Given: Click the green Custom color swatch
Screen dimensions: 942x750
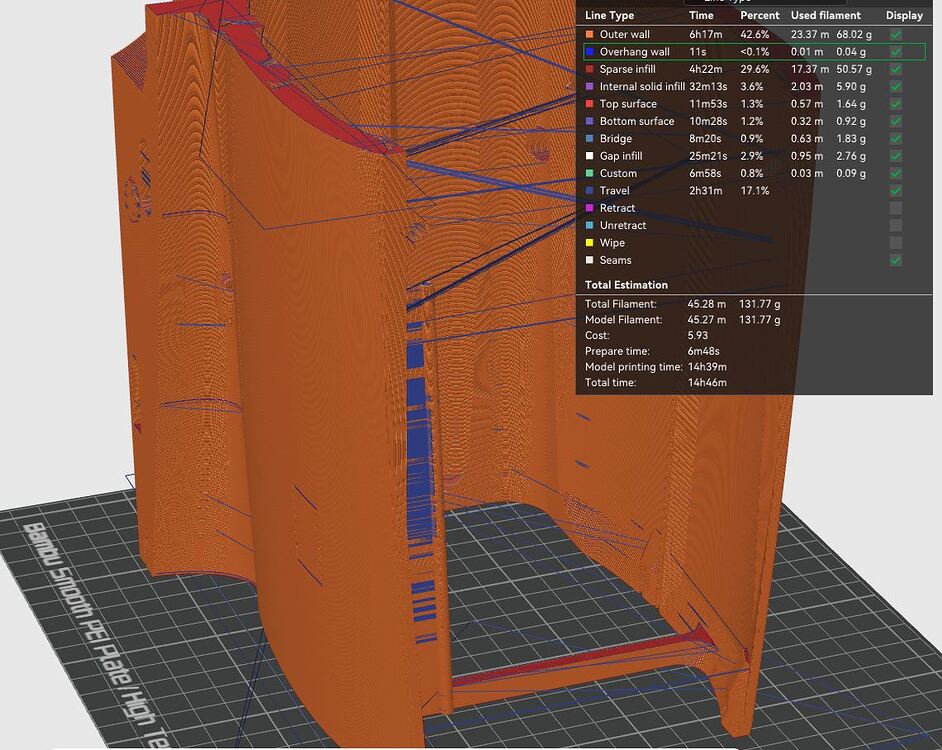Looking at the screenshot, I should (x=589, y=174).
